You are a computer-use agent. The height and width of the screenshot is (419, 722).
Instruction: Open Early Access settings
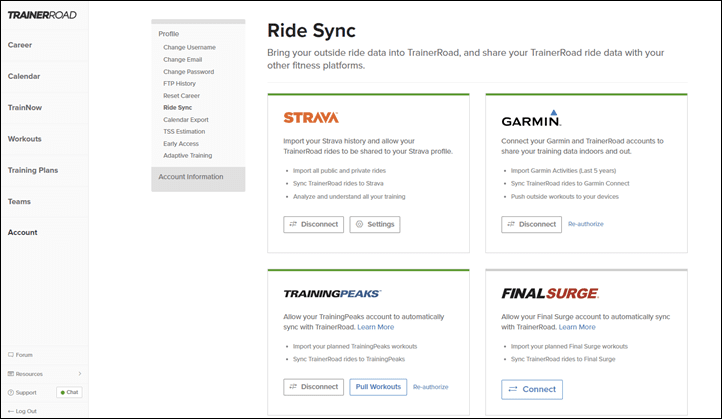(x=180, y=144)
